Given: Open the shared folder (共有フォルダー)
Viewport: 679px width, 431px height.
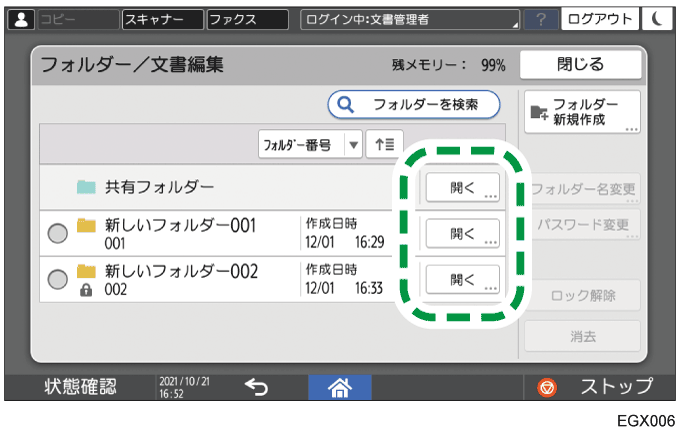Looking at the screenshot, I should [462, 188].
